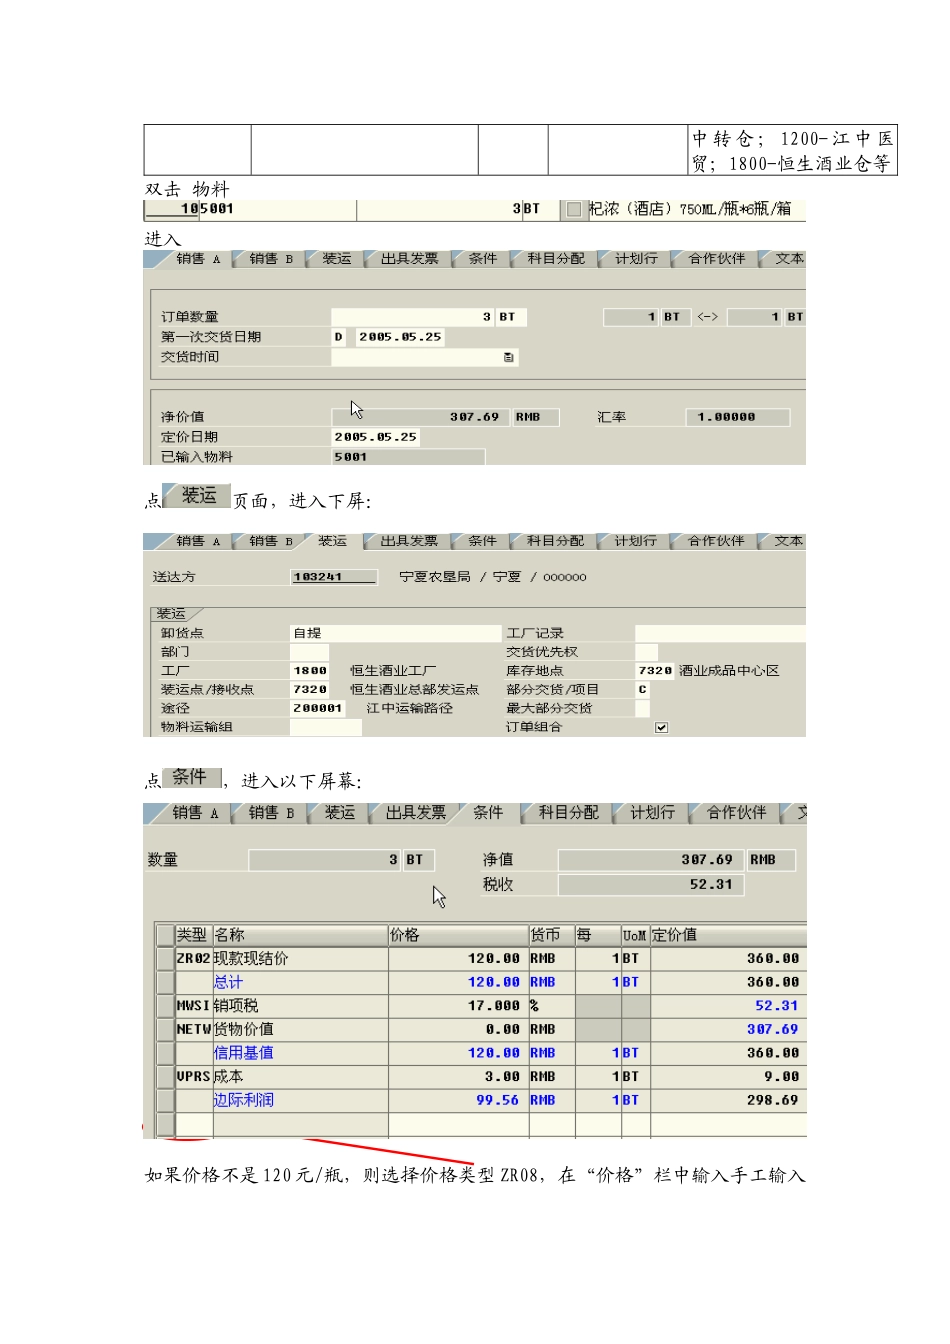
Task: Click 第一次交货日期 field 2005.05.25
Action: pyautogui.click(x=399, y=337)
